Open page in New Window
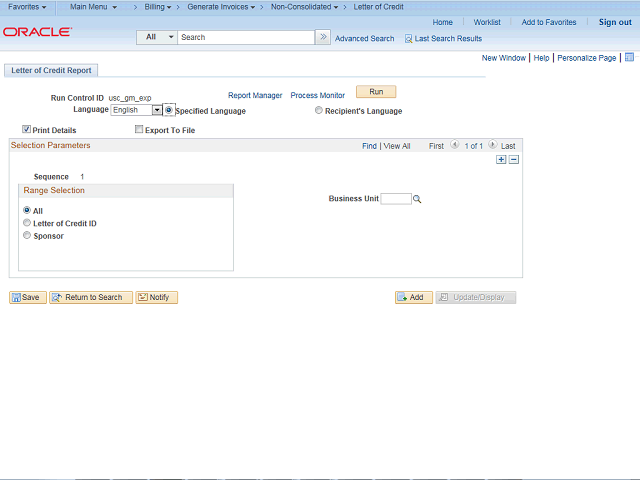Viewport: 640px width, 480px height. 504,58
